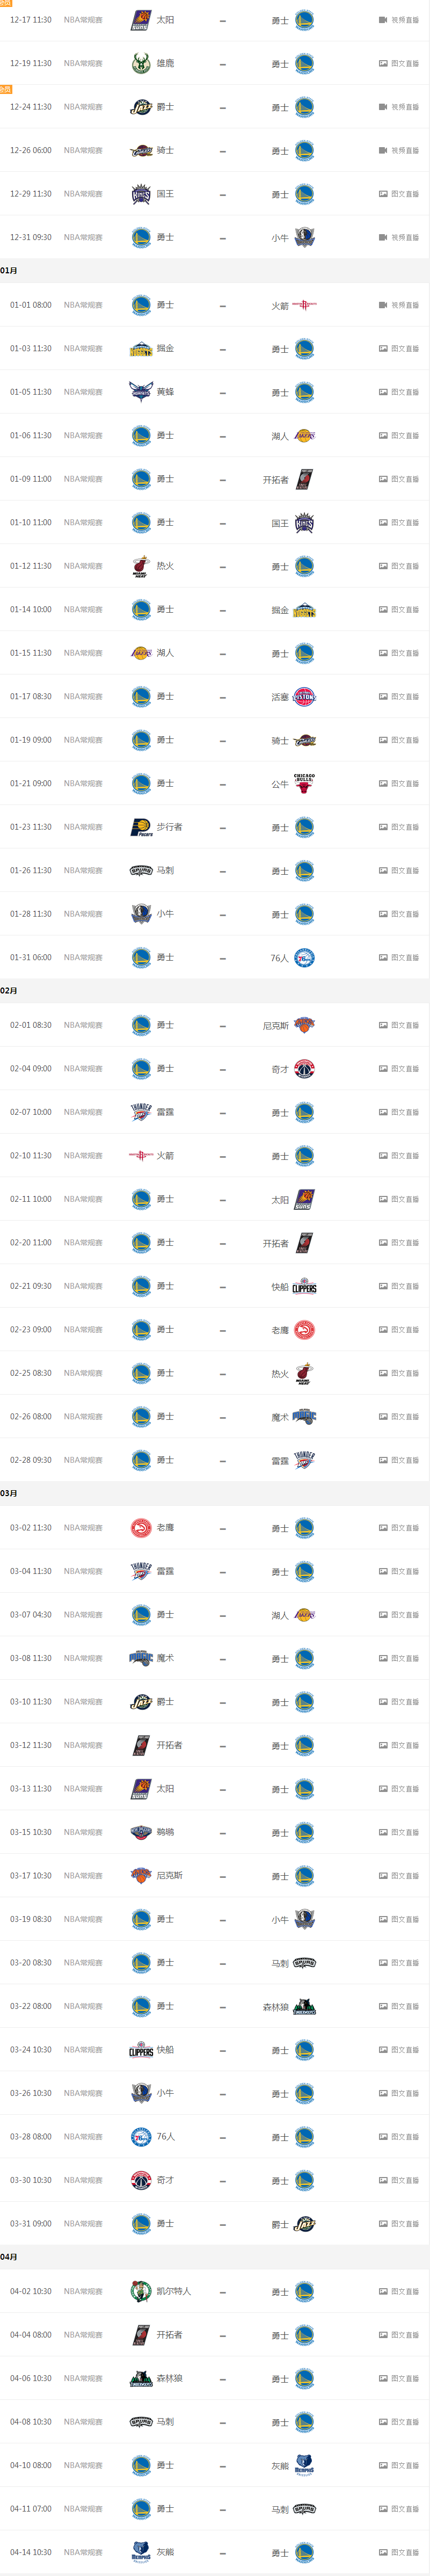Click the Bucks logo in the 12-19 game
The height and width of the screenshot is (2576, 430).
[141, 64]
